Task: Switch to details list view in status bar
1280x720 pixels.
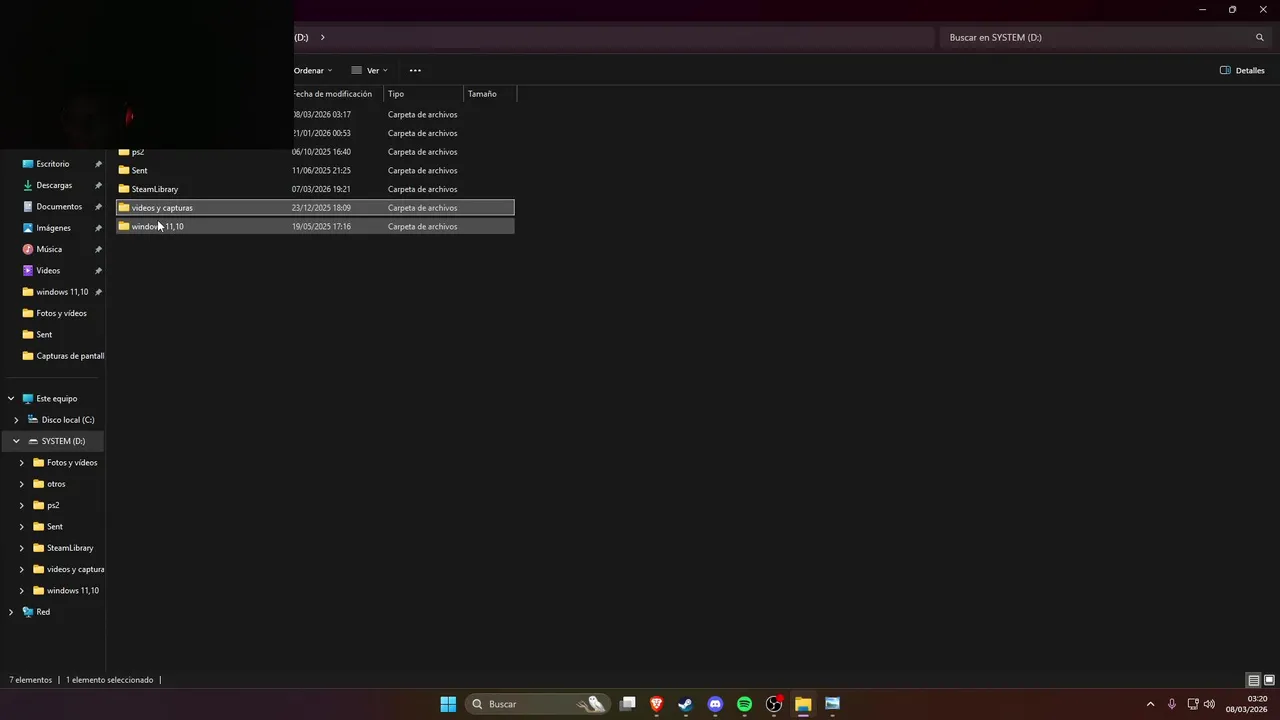Action: coord(1253,680)
